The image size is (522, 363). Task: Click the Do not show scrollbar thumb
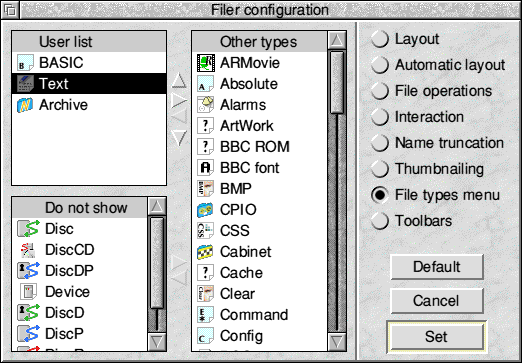pyautogui.click(x=156, y=263)
